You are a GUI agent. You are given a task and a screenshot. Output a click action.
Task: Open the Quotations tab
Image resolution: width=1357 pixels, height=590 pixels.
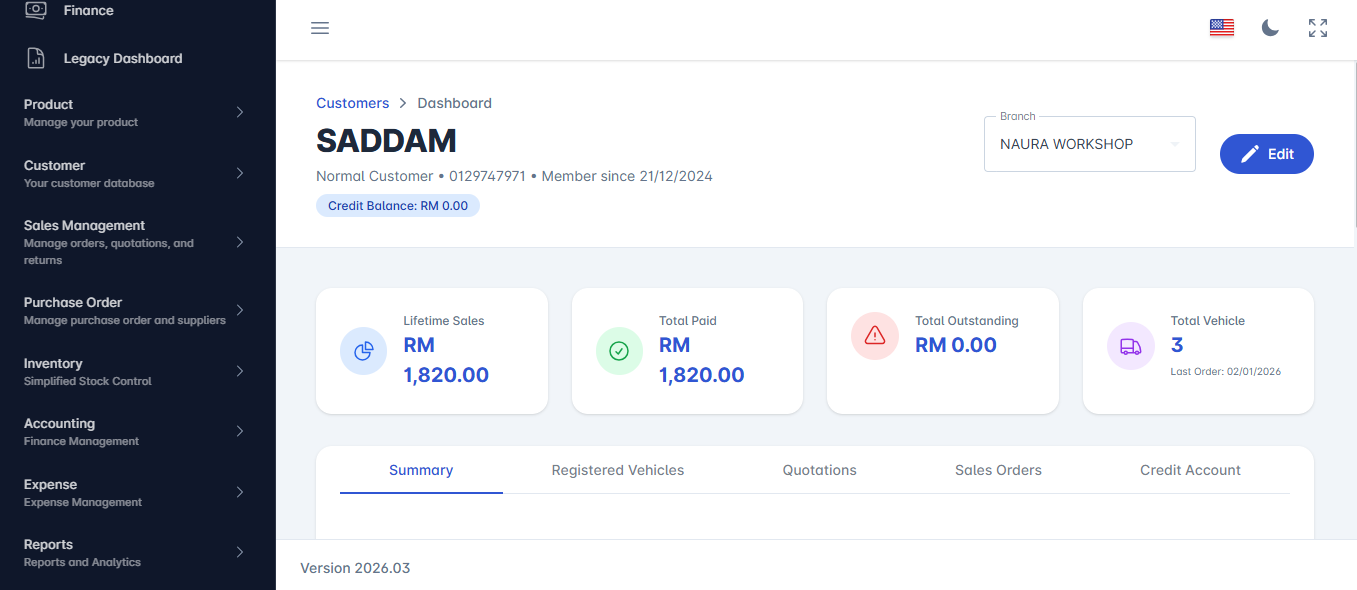tap(819, 470)
